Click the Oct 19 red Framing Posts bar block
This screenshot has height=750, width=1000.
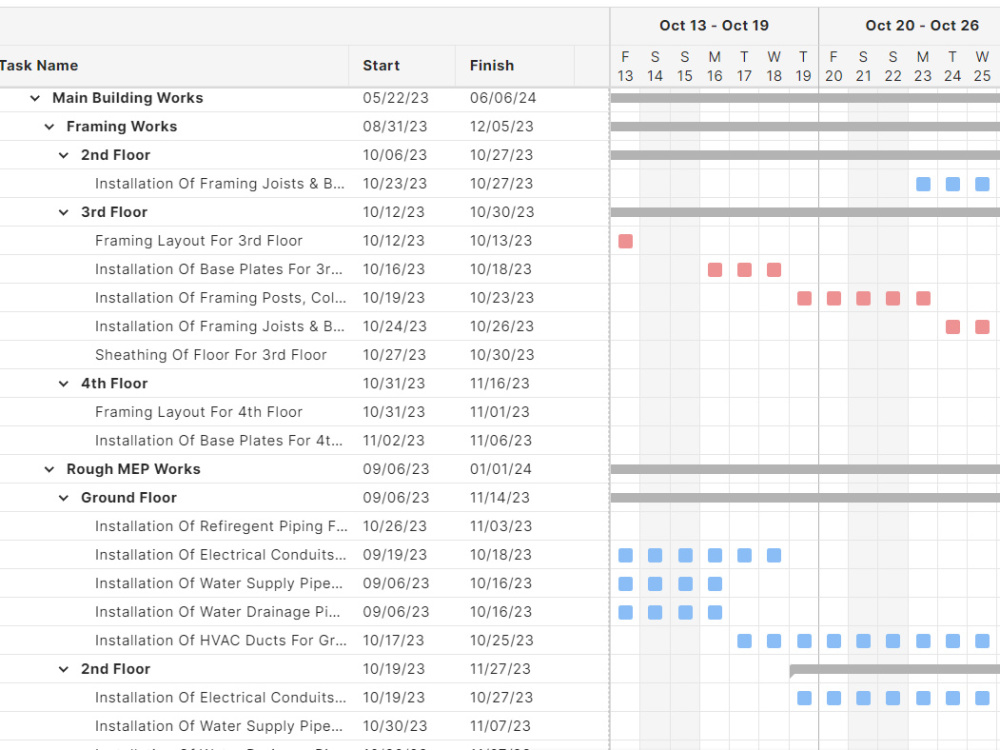tap(804, 298)
